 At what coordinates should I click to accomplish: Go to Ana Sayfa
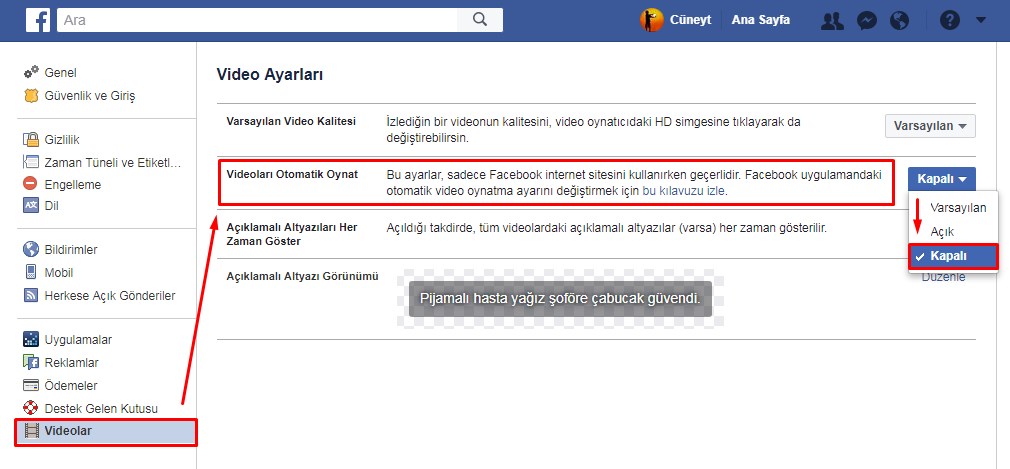pos(763,20)
